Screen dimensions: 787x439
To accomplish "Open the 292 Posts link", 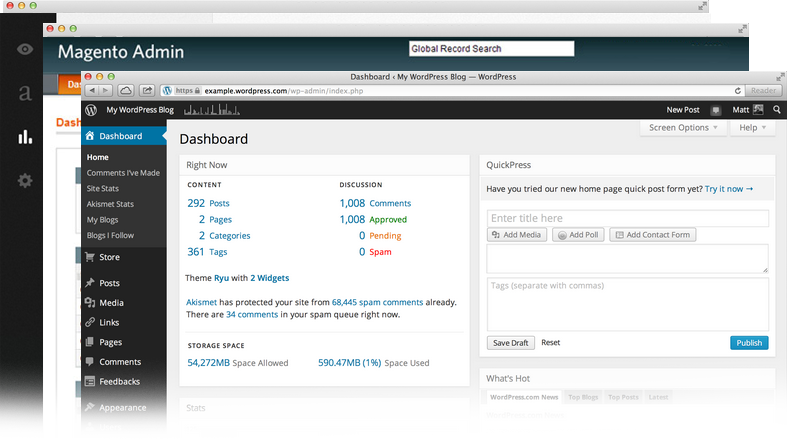I will click(x=208, y=203).
